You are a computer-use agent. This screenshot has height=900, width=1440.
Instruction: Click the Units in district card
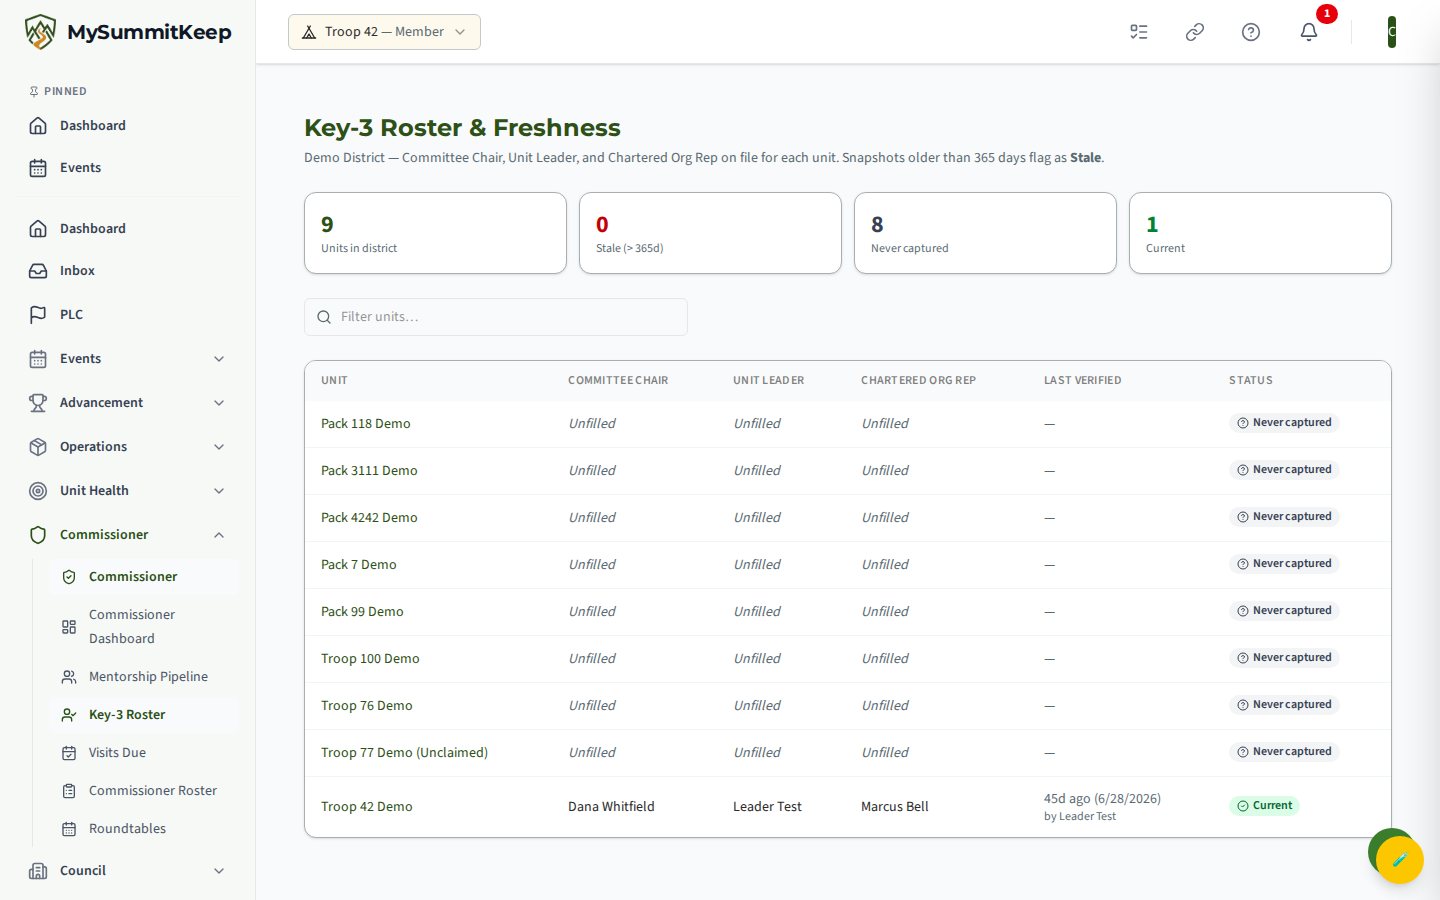point(435,233)
